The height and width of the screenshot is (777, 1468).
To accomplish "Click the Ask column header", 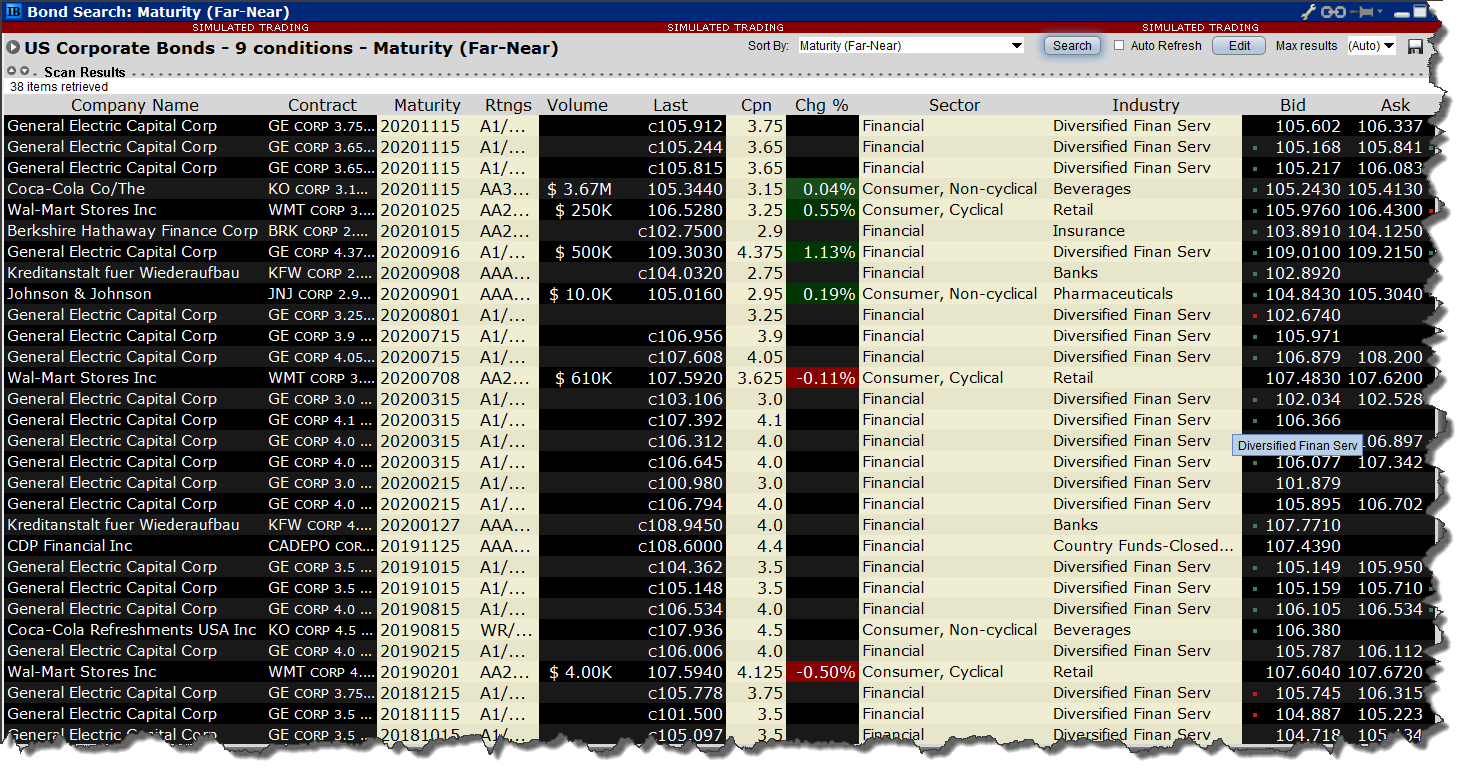I will tap(1395, 105).
